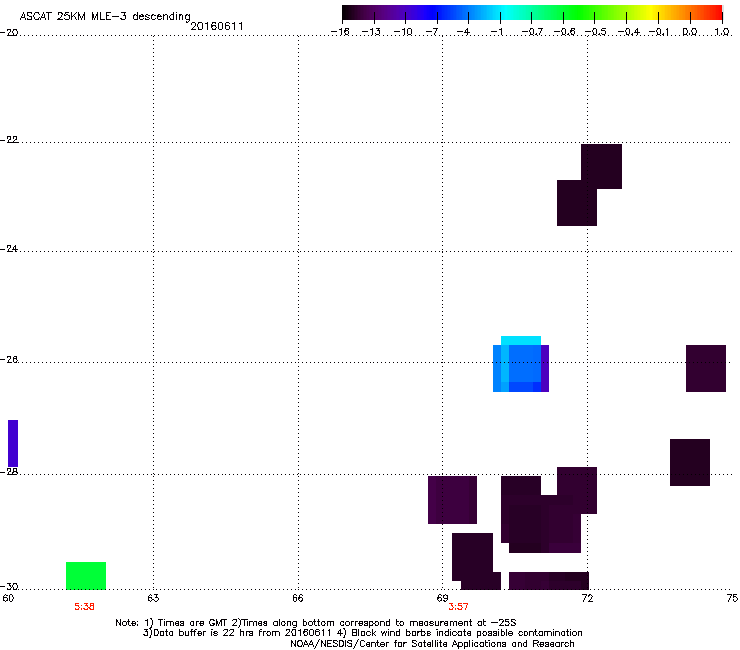740x650 pixels.
Task: Click the blue data cluster near 26S
Action: tap(521, 364)
